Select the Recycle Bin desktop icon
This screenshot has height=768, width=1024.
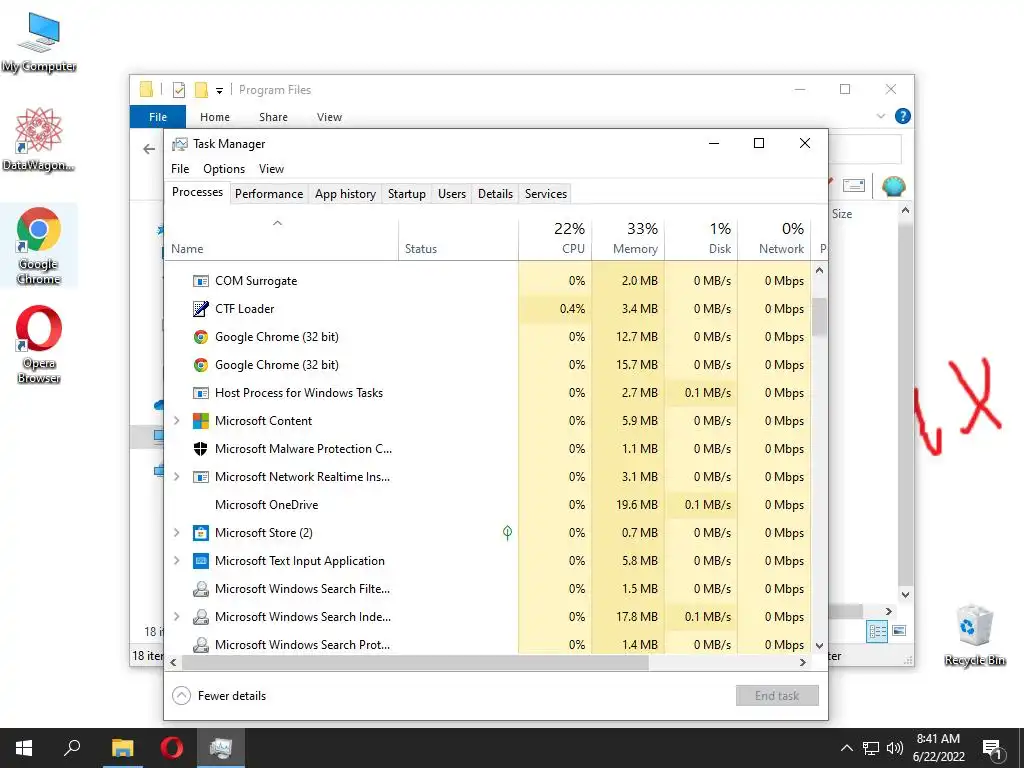pos(974,635)
